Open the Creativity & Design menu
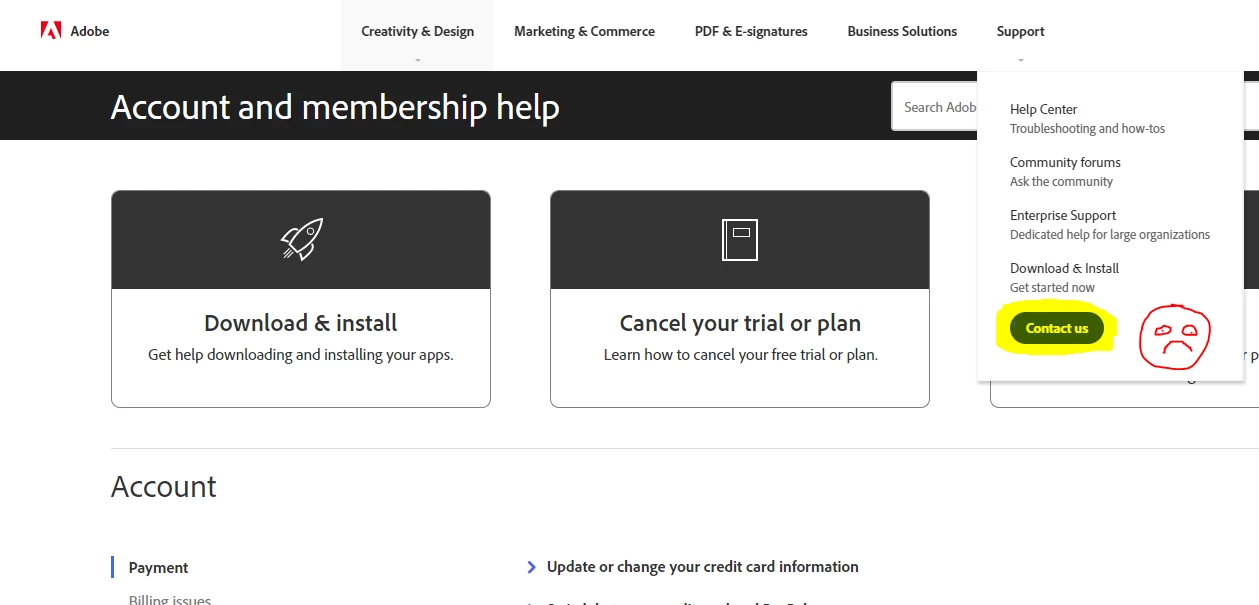Image resolution: width=1259 pixels, height=605 pixels. [418, 31]
